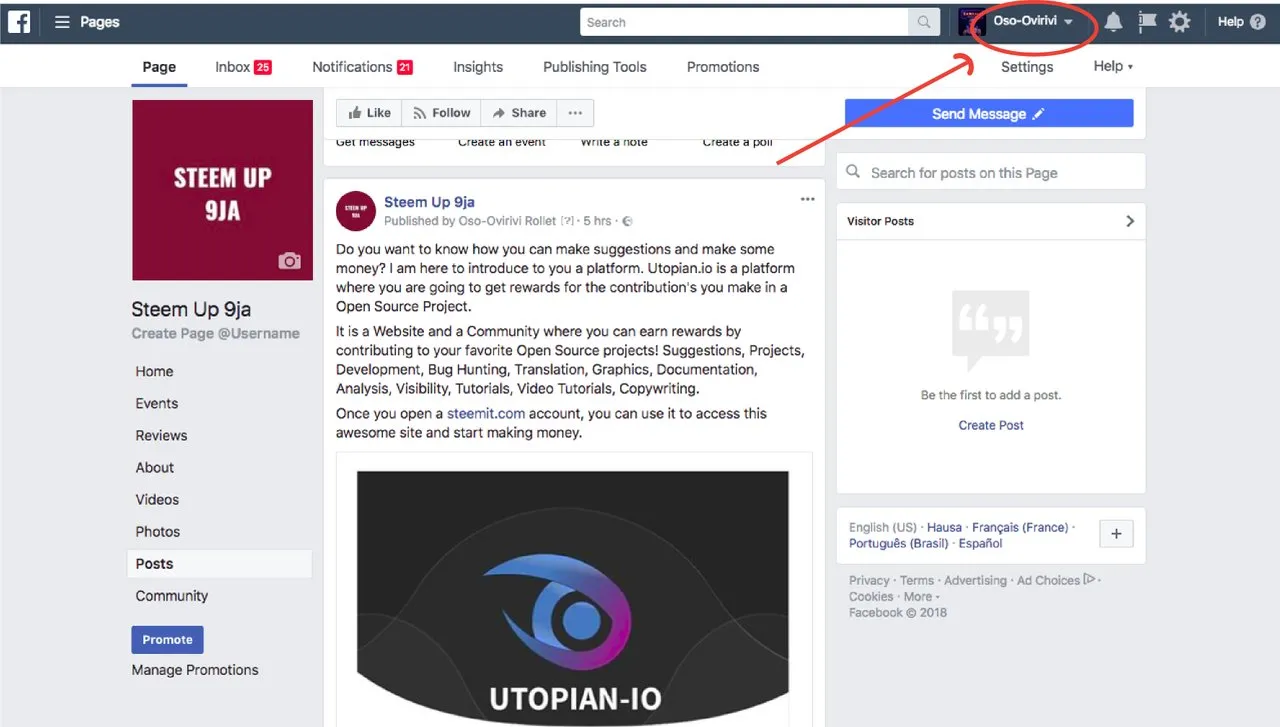This screenshot has width=1280, height=727.
Task: Open the Help dropdown in page tabs
Action: 1113,66
